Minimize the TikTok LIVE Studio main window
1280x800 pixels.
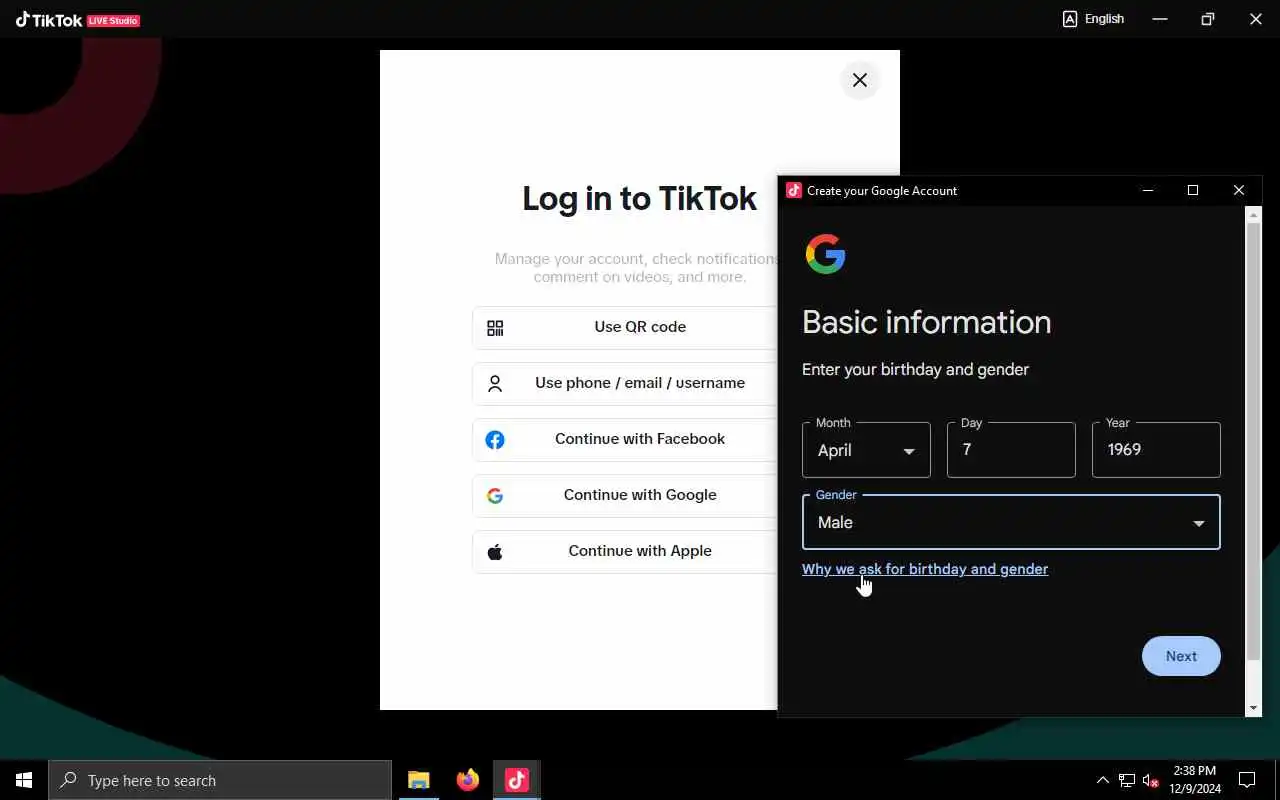pyautogui.click(x=1160, y=19)
